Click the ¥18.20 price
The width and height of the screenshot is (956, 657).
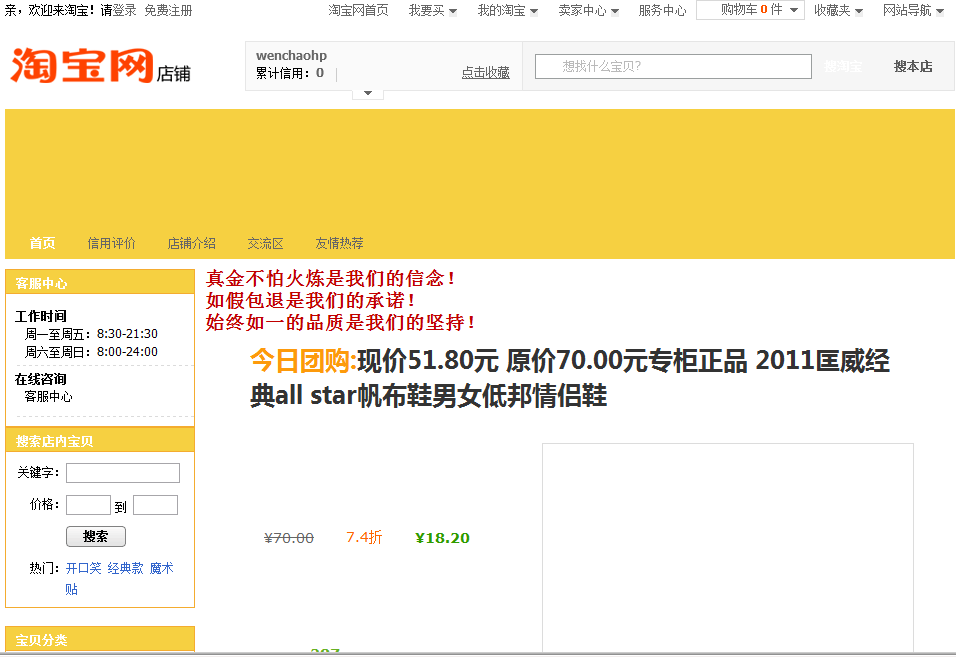pos(442,538)
